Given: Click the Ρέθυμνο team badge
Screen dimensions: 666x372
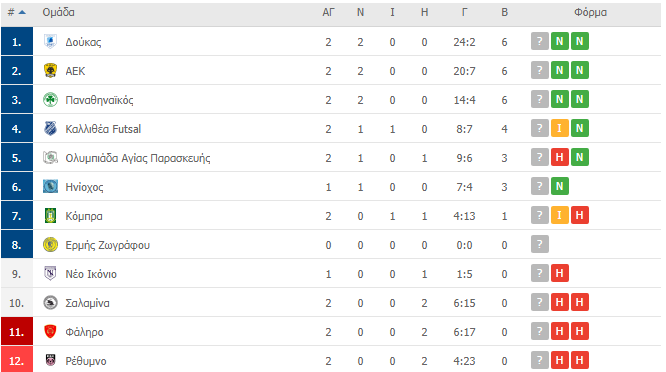Looking at the screenshot, I should (x=50, y=361).
